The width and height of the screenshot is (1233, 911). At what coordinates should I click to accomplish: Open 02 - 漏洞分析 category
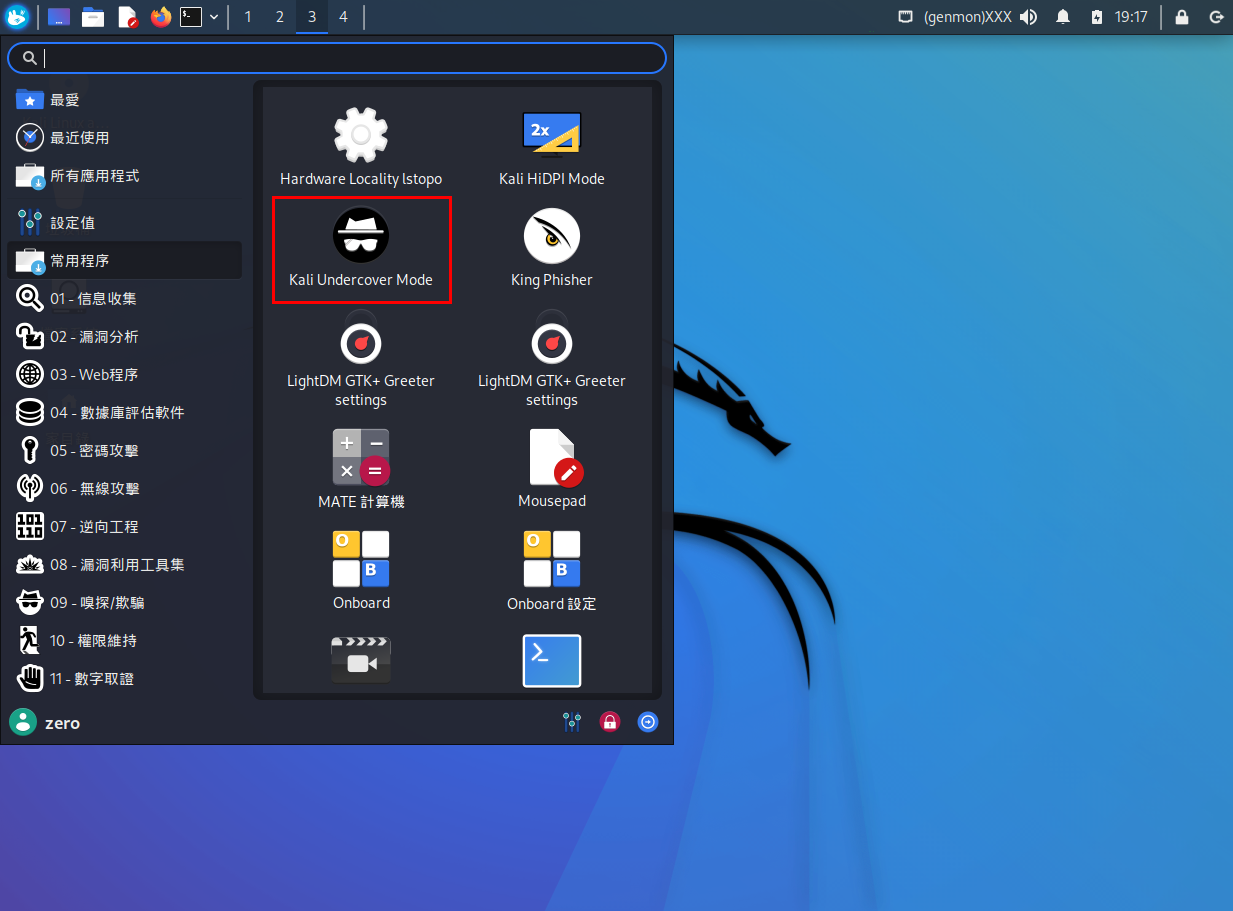pos(124,337)
